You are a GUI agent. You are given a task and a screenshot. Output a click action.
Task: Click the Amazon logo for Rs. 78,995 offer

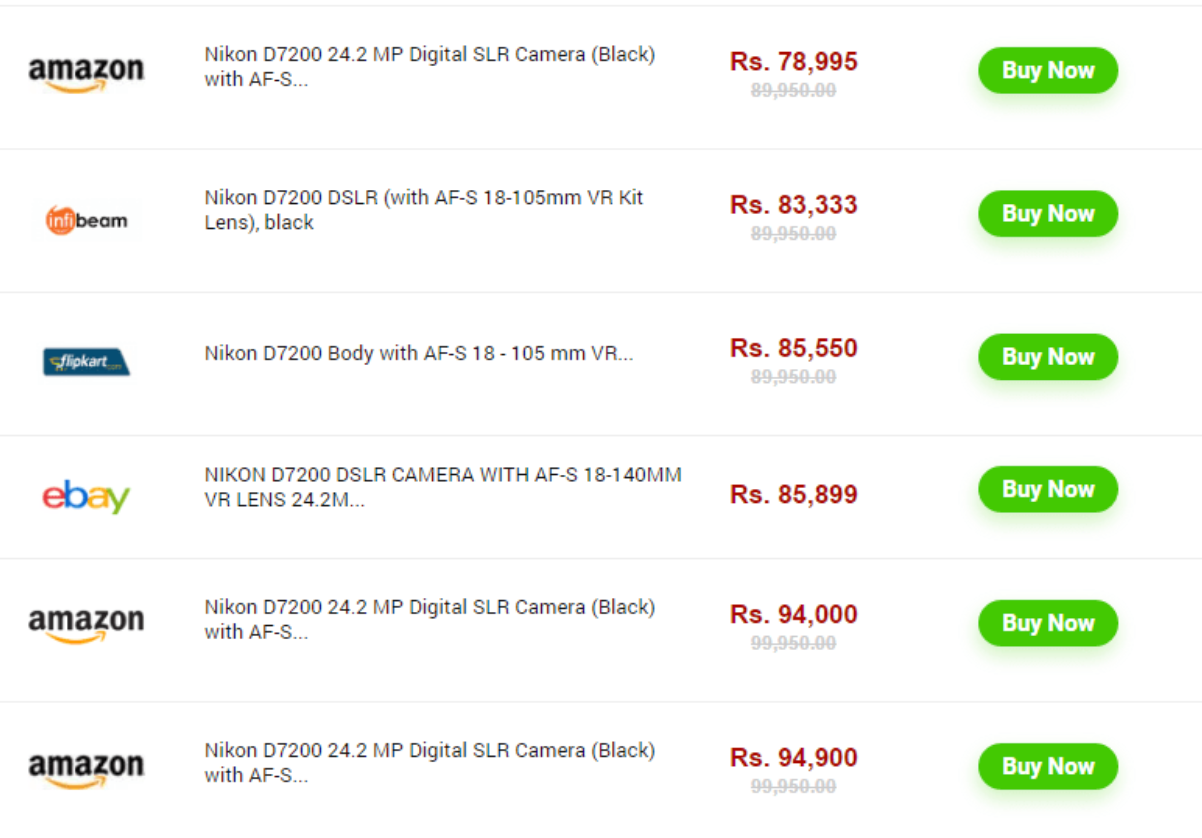point(86,72)
